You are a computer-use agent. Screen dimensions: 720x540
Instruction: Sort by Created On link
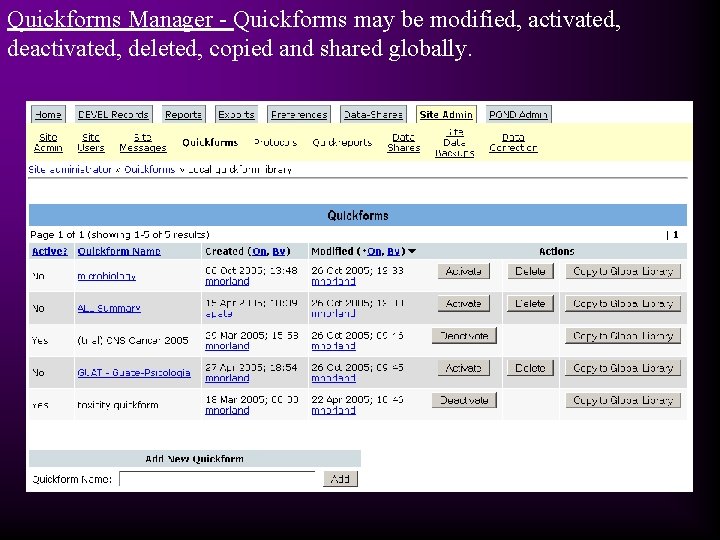click(259, 251)
